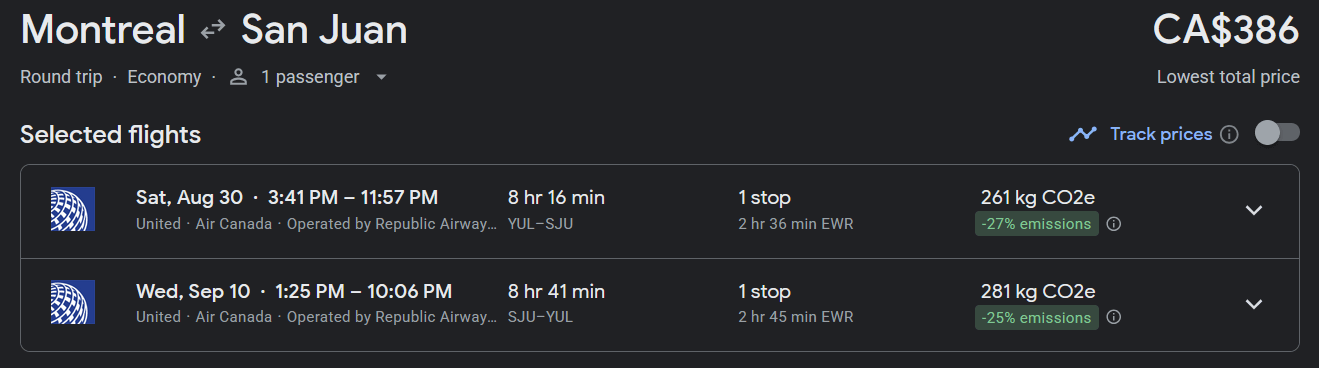Click the Track prices label
This screenshot has height=368, width=1319.
(1161, 134)
